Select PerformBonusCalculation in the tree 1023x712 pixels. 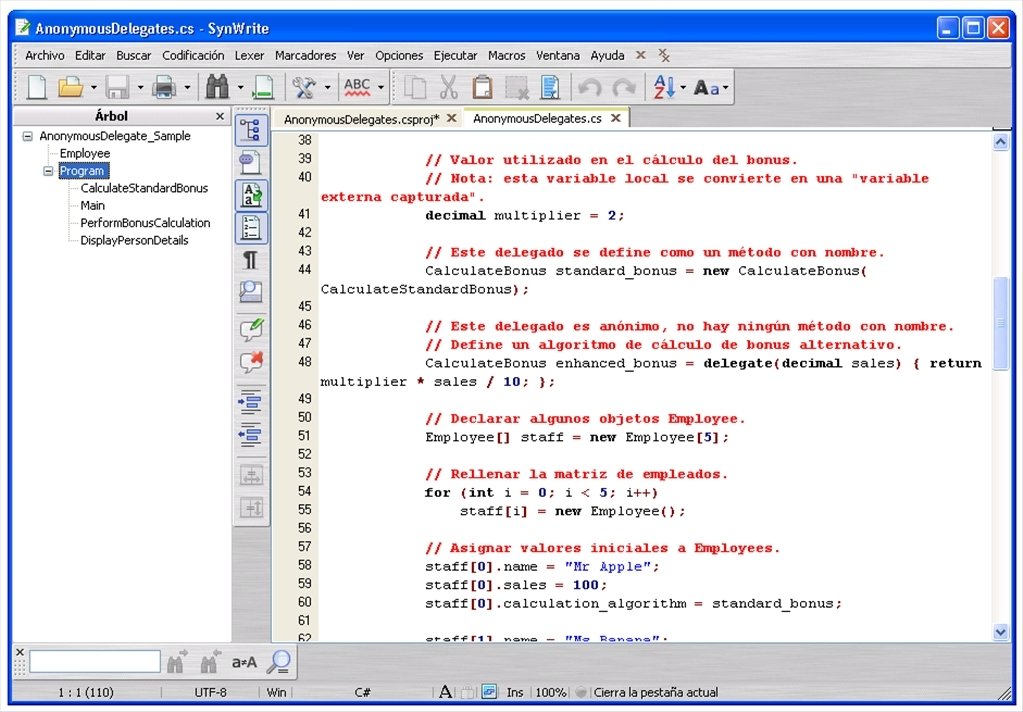click(x=145, y=223)
